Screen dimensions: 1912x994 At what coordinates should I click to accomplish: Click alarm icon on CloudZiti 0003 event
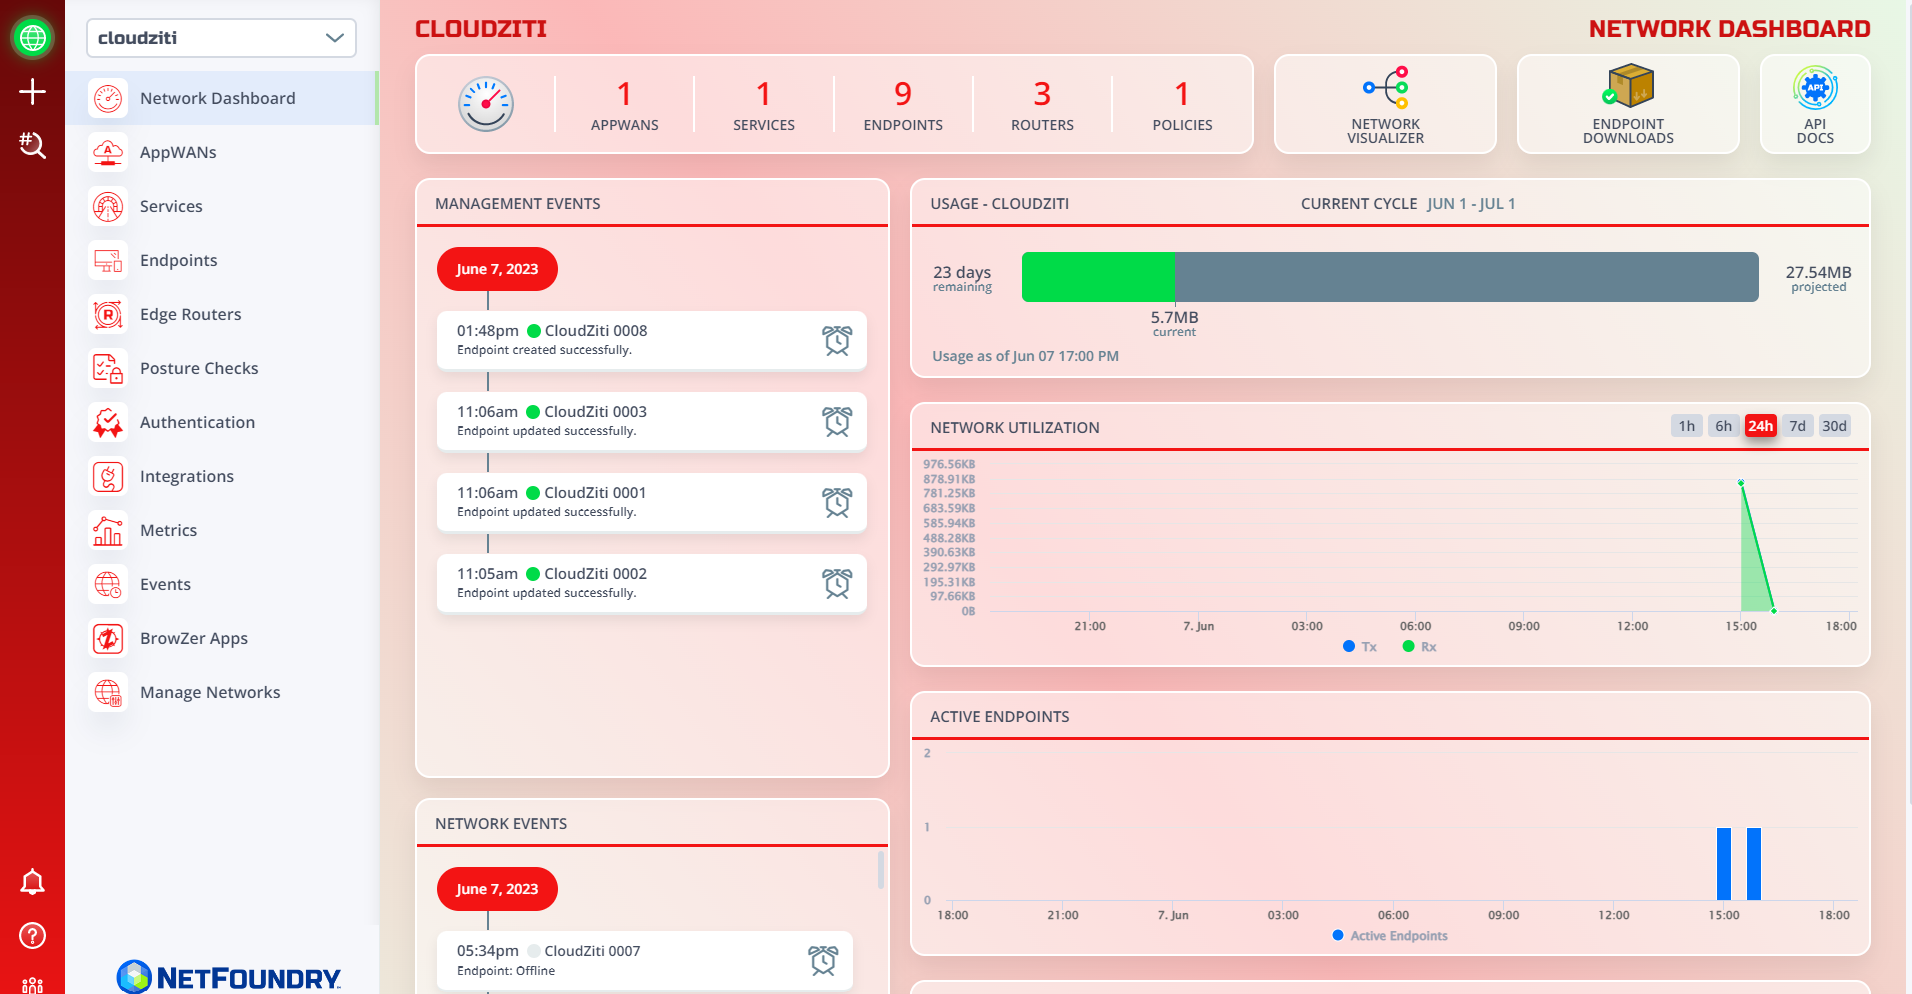tap(837, 421)
